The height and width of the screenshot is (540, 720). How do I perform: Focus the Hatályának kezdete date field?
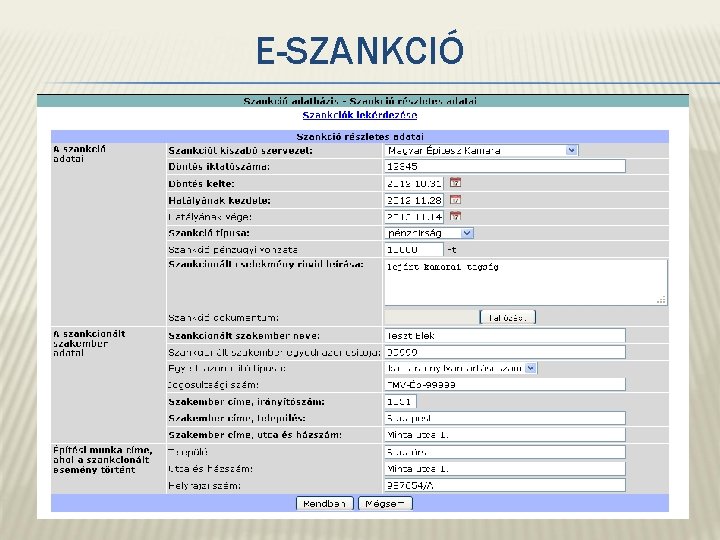(414, 200)
